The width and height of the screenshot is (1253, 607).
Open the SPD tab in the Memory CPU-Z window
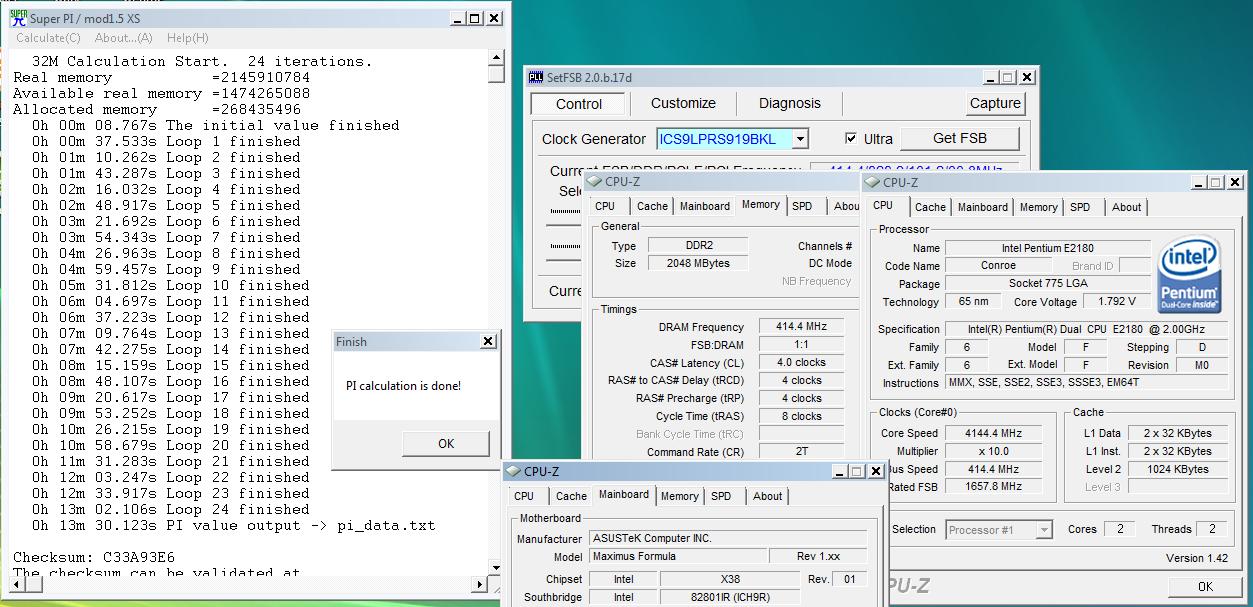802,206
